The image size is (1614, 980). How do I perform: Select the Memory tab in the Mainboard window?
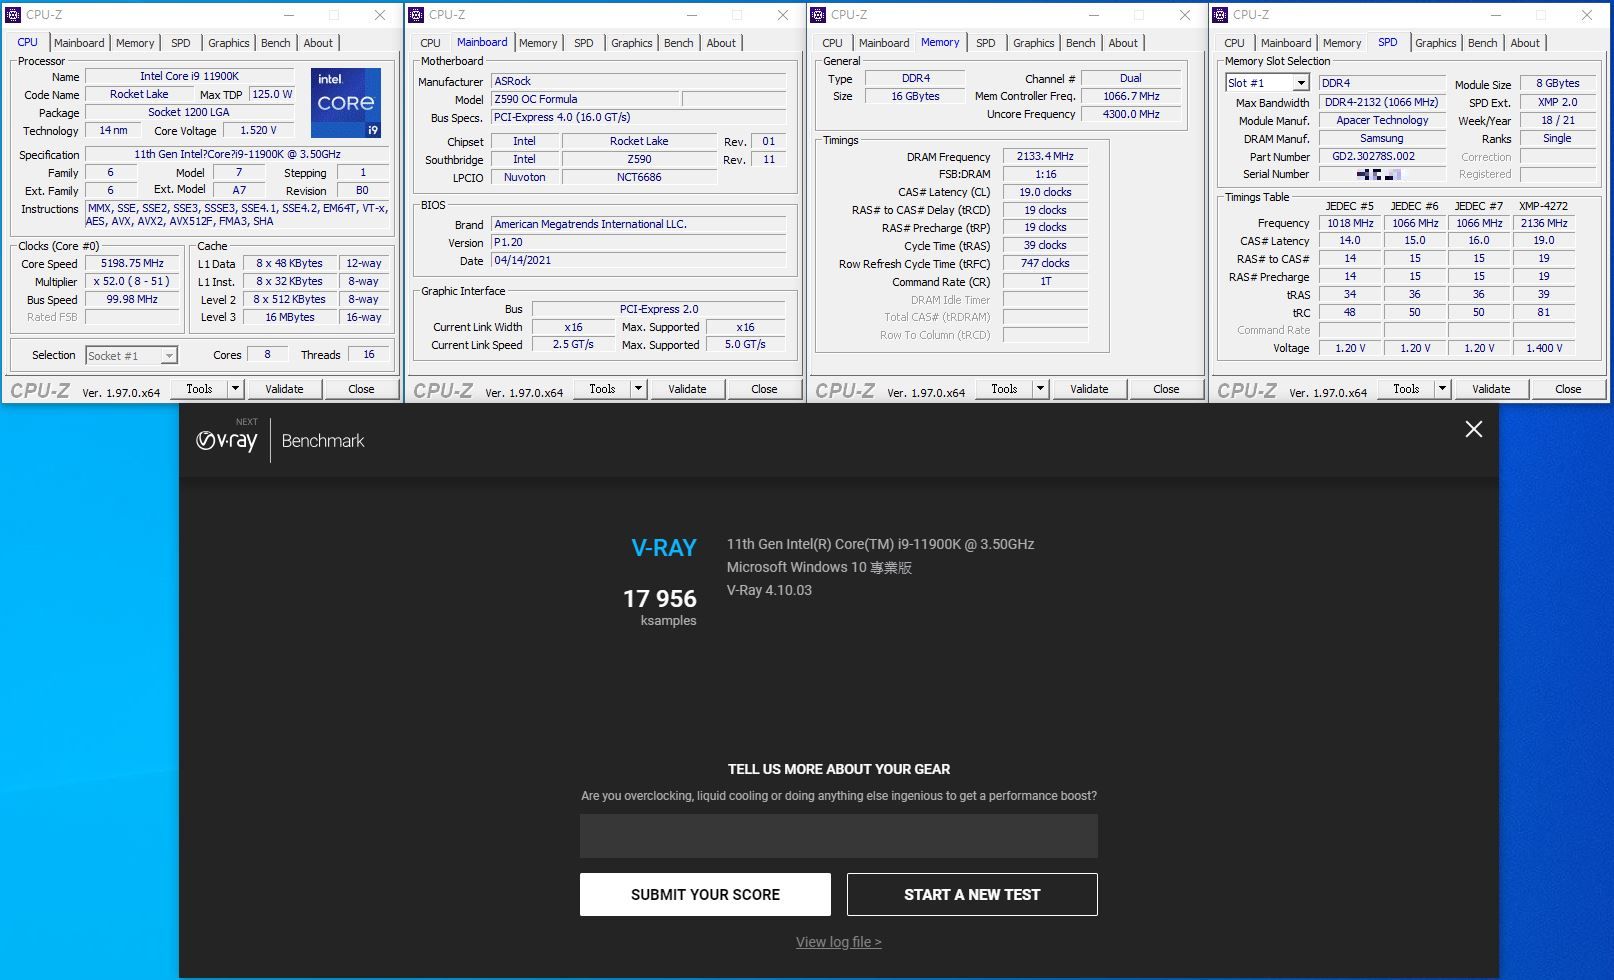(x=538, y=43)
